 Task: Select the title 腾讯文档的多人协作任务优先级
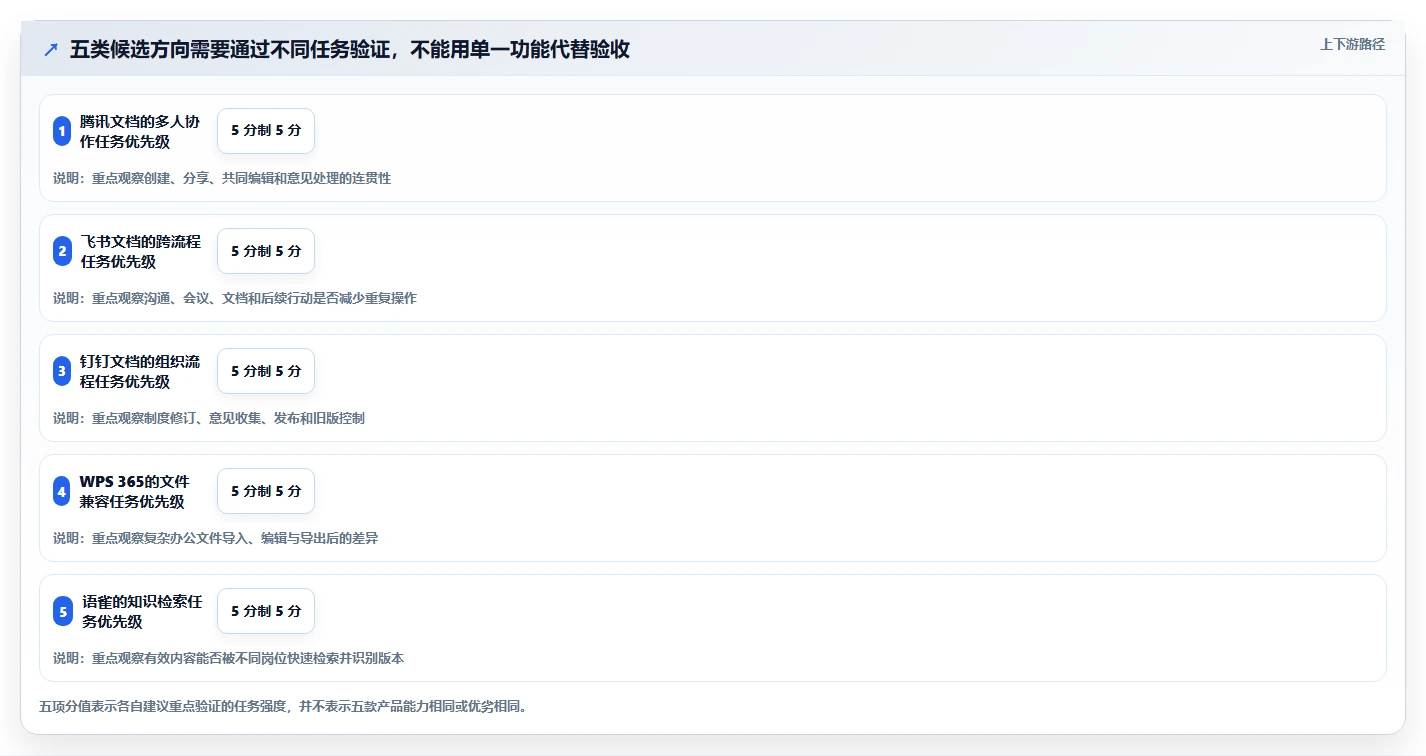tap(140, 131)
